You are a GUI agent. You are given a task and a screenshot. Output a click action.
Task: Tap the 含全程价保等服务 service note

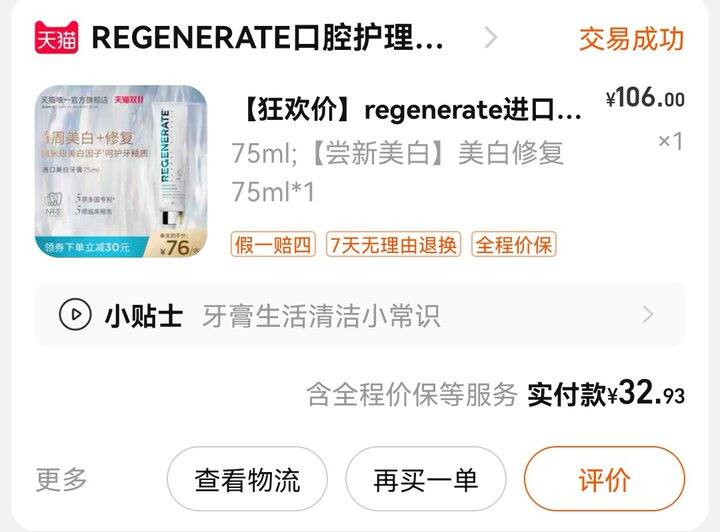[x=412, y=394]
